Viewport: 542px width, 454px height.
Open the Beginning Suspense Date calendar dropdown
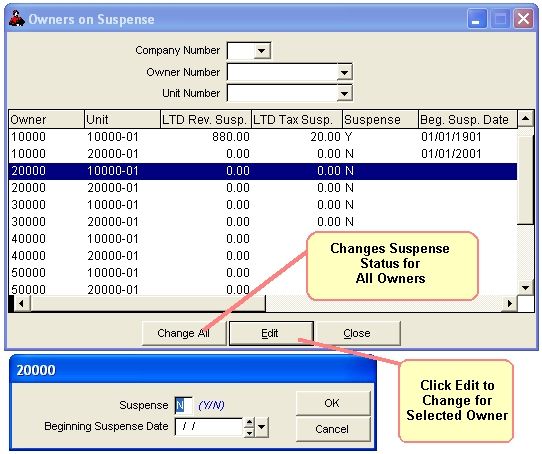[262, 427]
